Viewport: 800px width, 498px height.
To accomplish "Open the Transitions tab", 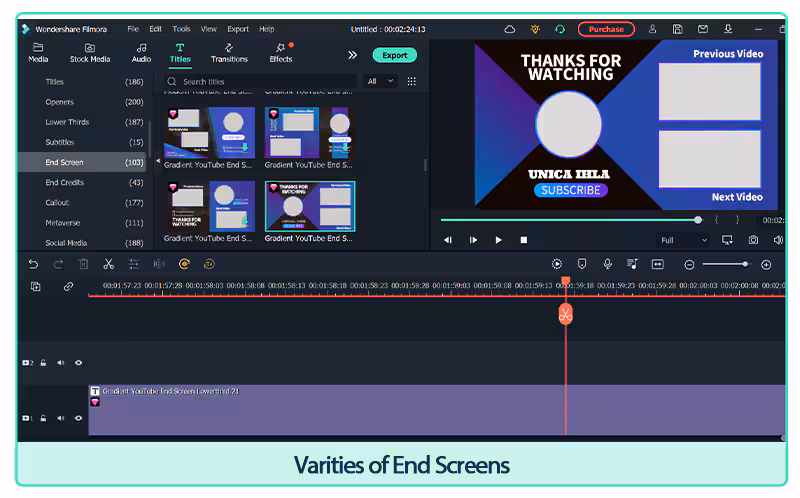I will (x=229, y=53).
